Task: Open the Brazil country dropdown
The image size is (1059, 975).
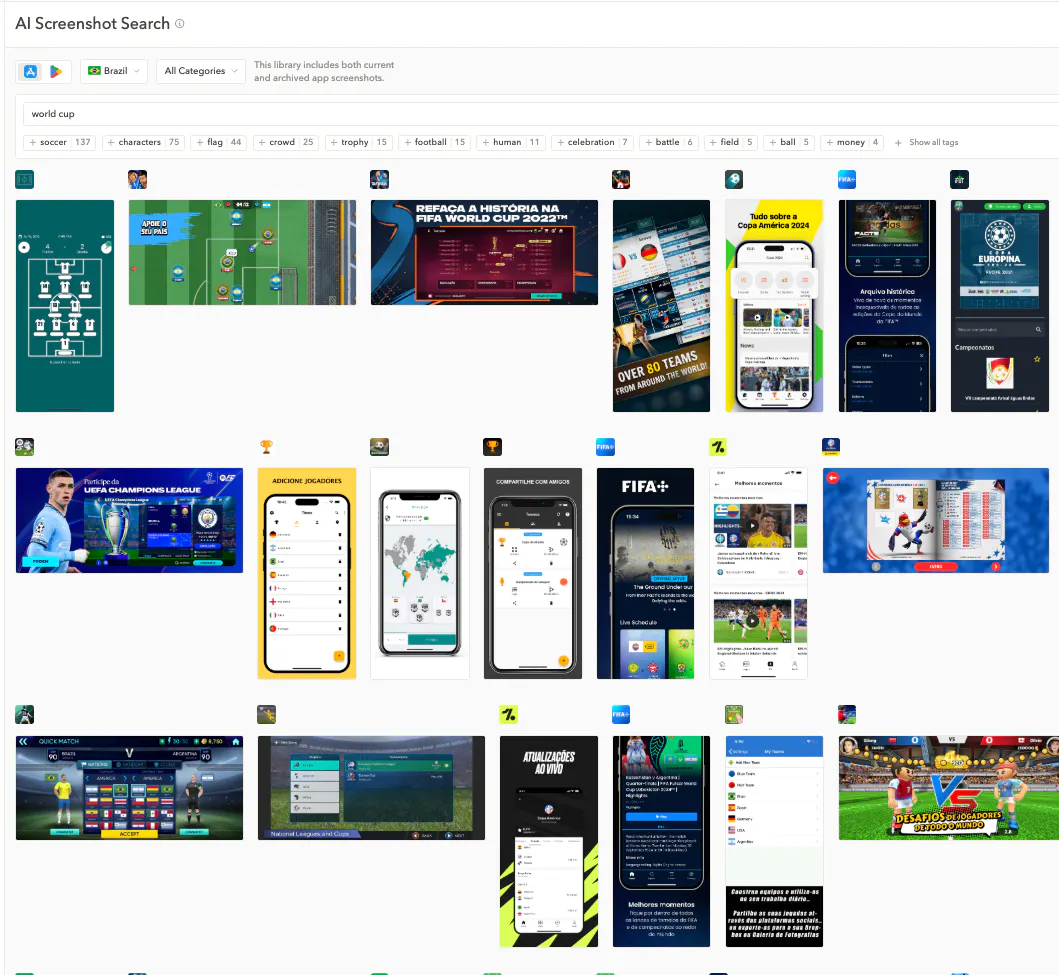Action: point(114,71)
